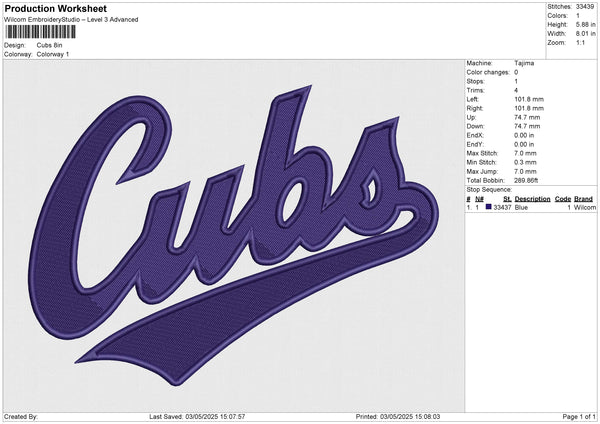Click the Color changes value 0
Viewport: 600px width, 424px height.
click(x=516, y=72)
